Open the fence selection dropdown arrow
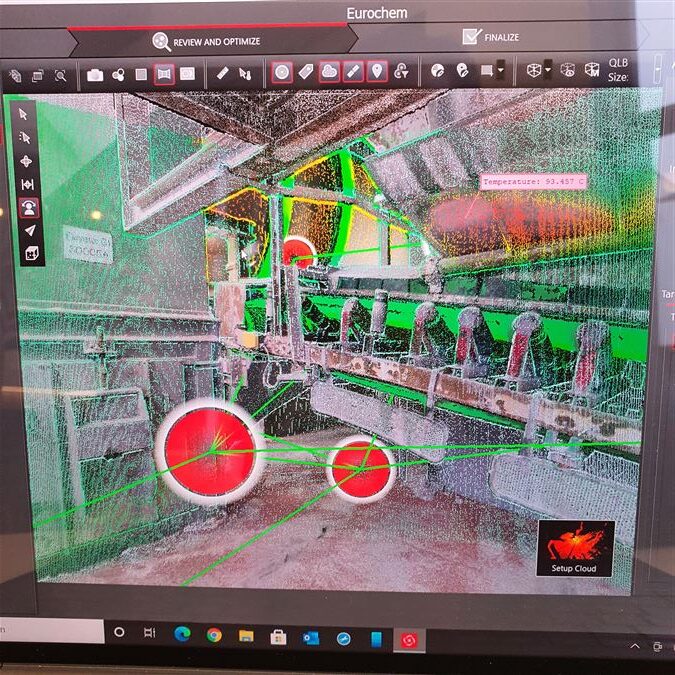Image resolution: width=675 pixels, height=675 pixels. pos(500,70)
